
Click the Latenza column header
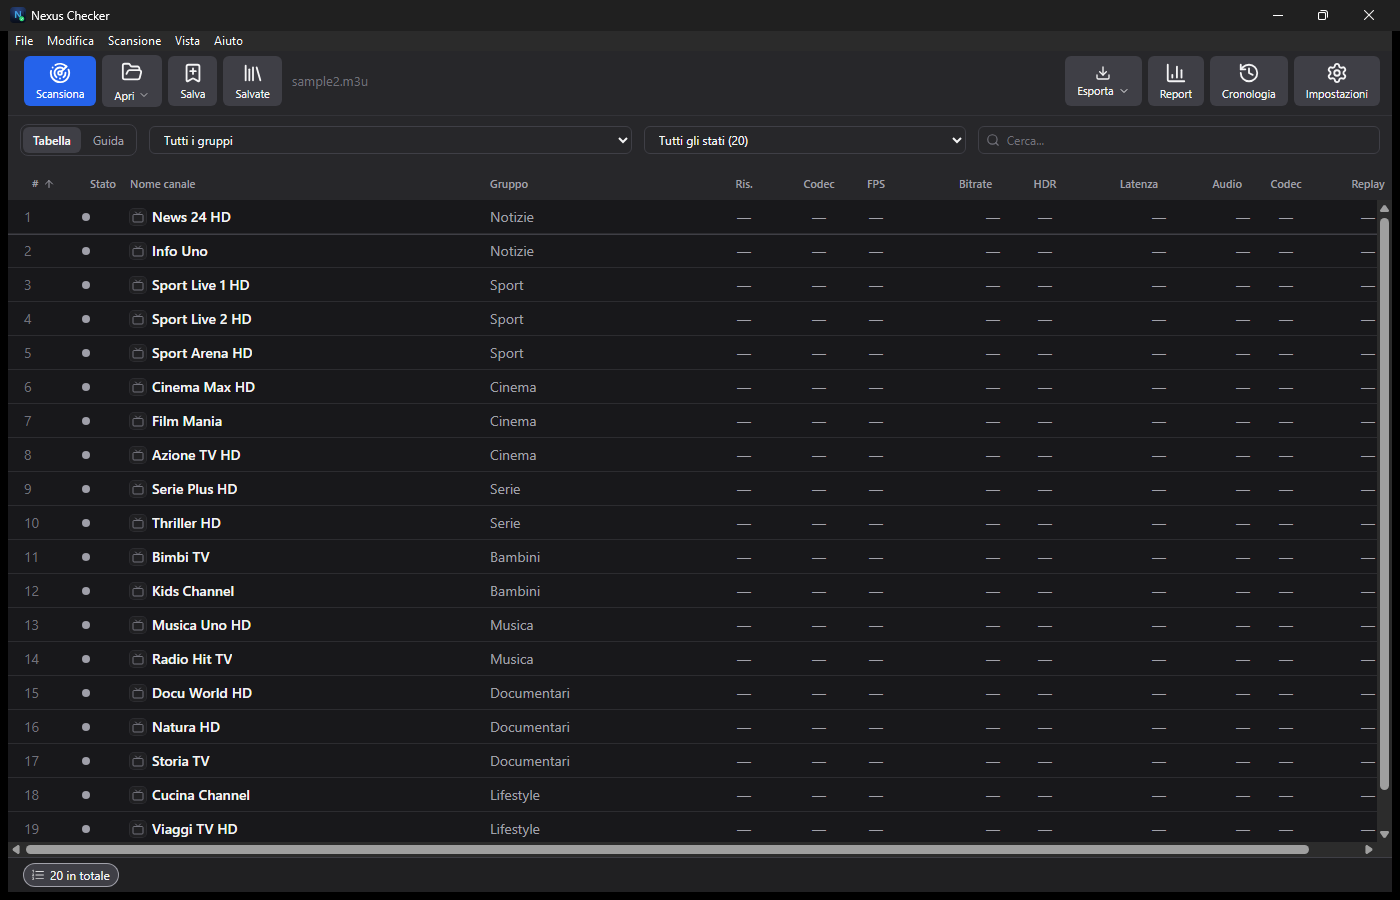[x=1139, y=184]
